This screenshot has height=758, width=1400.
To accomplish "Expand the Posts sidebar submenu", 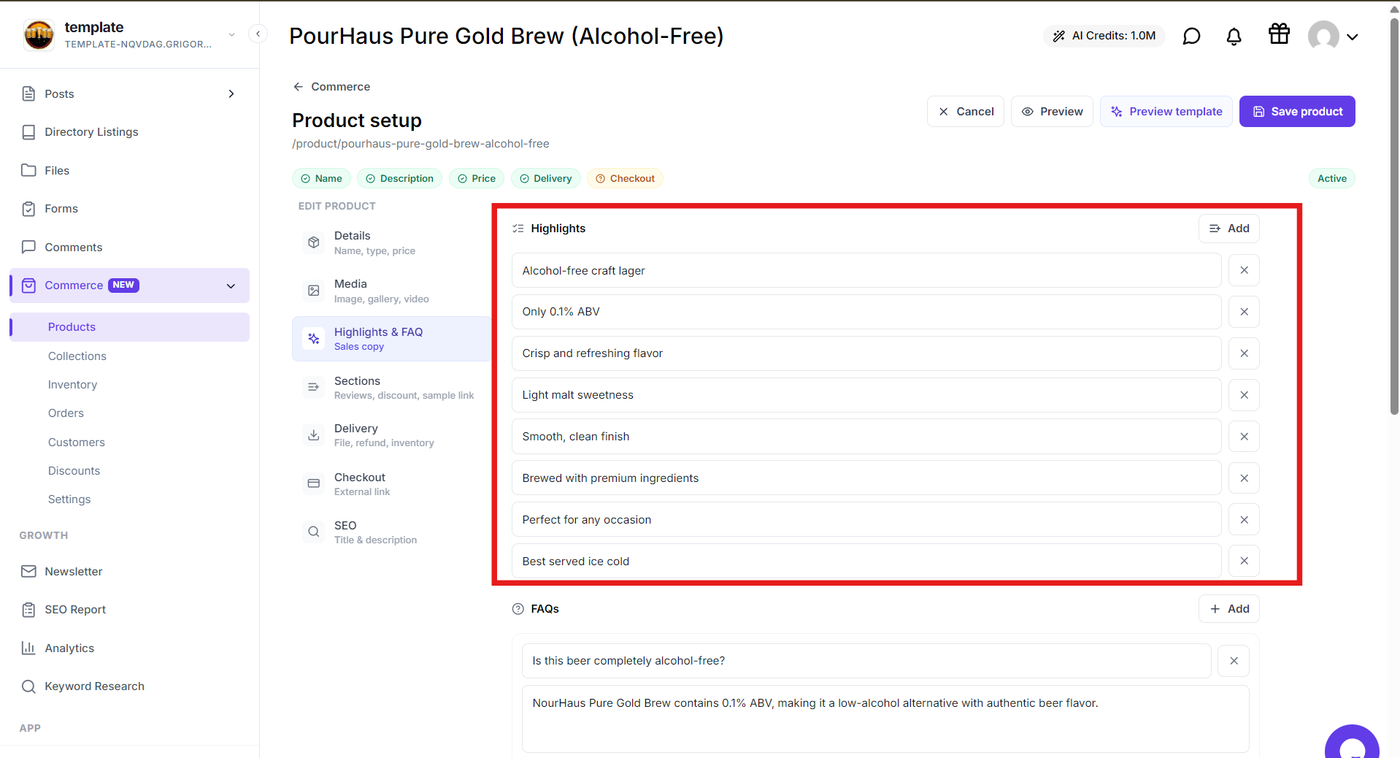I will [231, 94].
